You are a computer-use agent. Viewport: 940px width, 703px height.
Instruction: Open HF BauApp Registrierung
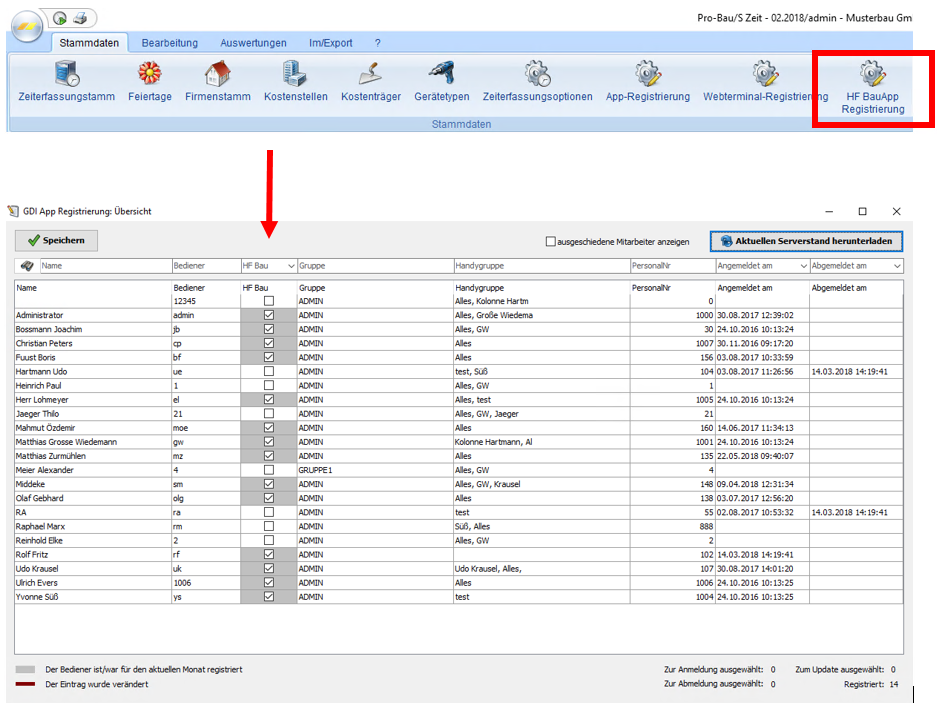873,86
